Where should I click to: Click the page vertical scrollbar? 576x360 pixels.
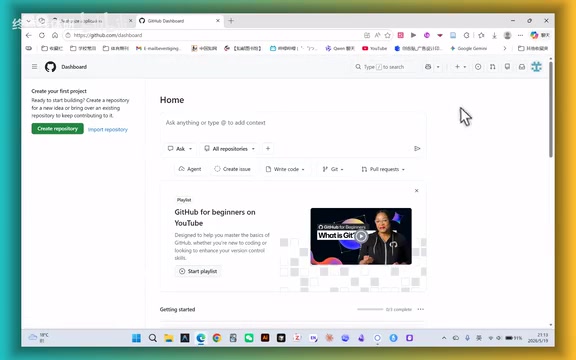[x=551, y=109]
